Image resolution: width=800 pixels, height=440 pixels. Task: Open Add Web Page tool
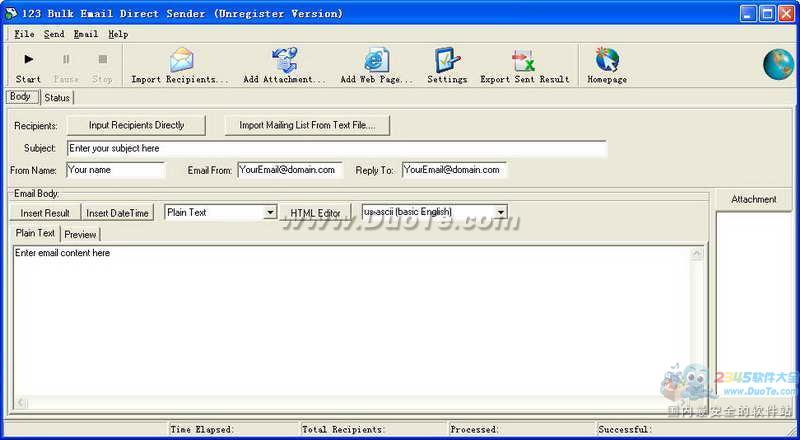point(376,61)
